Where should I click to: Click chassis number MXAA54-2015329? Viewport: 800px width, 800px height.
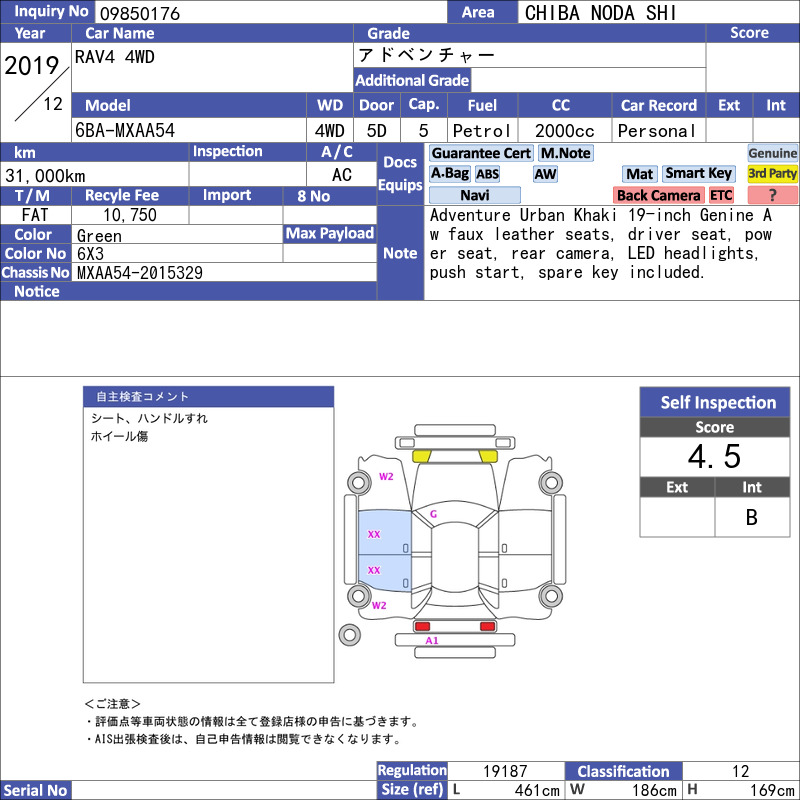pos(140,273)
